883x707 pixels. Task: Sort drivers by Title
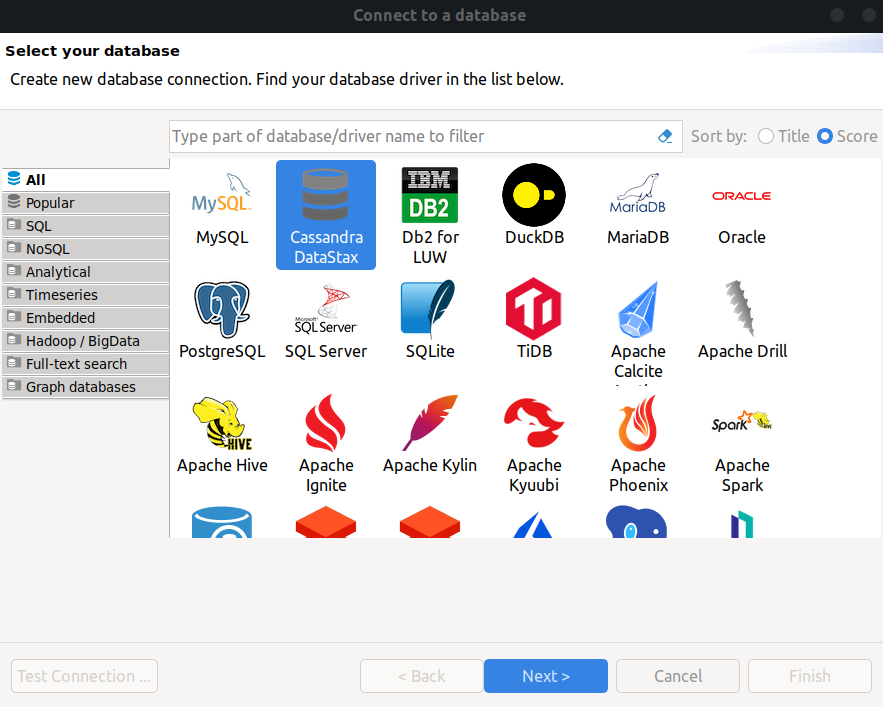[766, 136]
